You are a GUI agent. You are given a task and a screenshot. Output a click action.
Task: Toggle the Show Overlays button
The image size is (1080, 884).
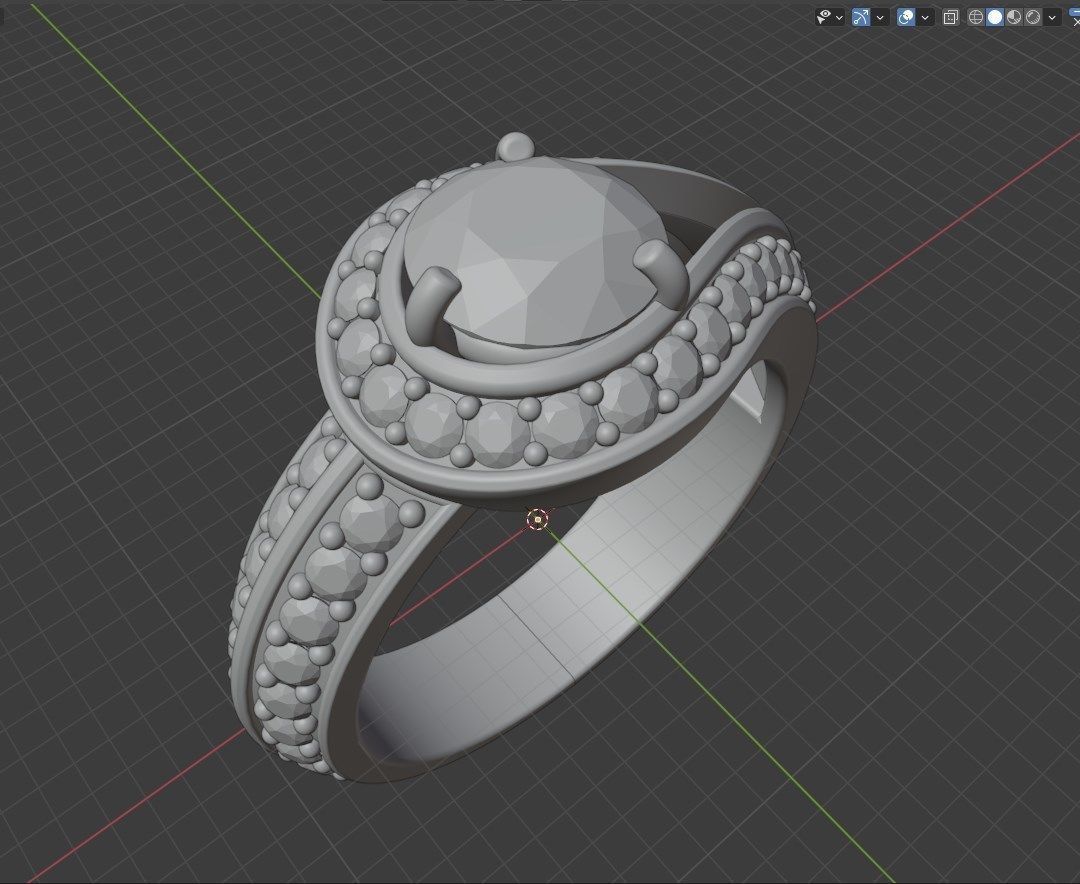[906, 17]
